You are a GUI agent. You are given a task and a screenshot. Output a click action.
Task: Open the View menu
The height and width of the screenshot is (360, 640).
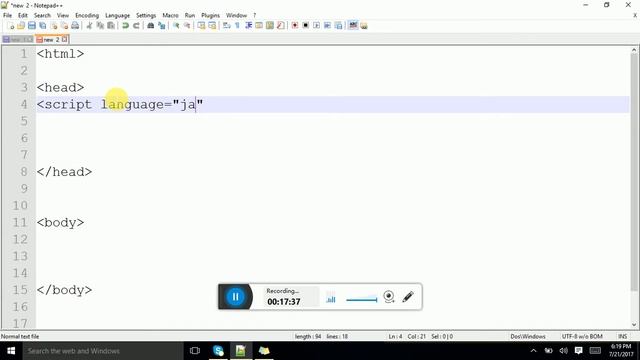point(62,15)
